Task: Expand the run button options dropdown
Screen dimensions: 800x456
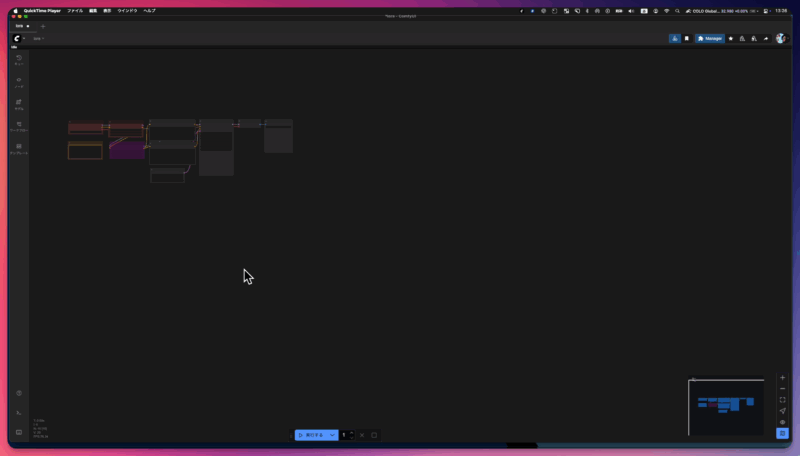Action: click(332, 435)
